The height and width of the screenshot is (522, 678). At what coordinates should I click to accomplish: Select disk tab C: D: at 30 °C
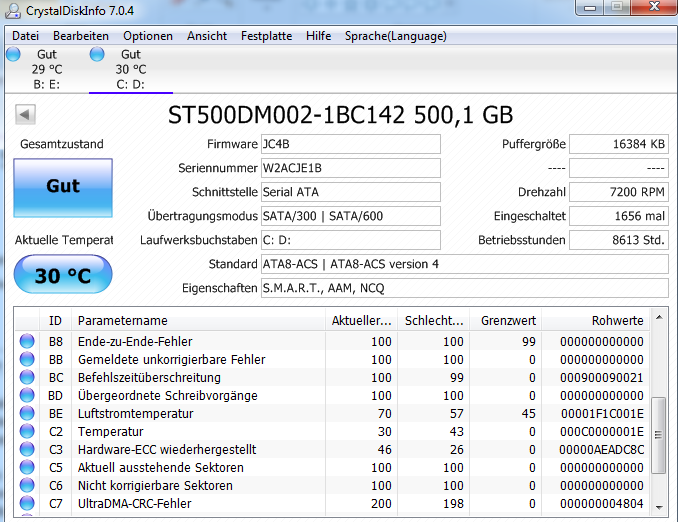tap(131, 69)
